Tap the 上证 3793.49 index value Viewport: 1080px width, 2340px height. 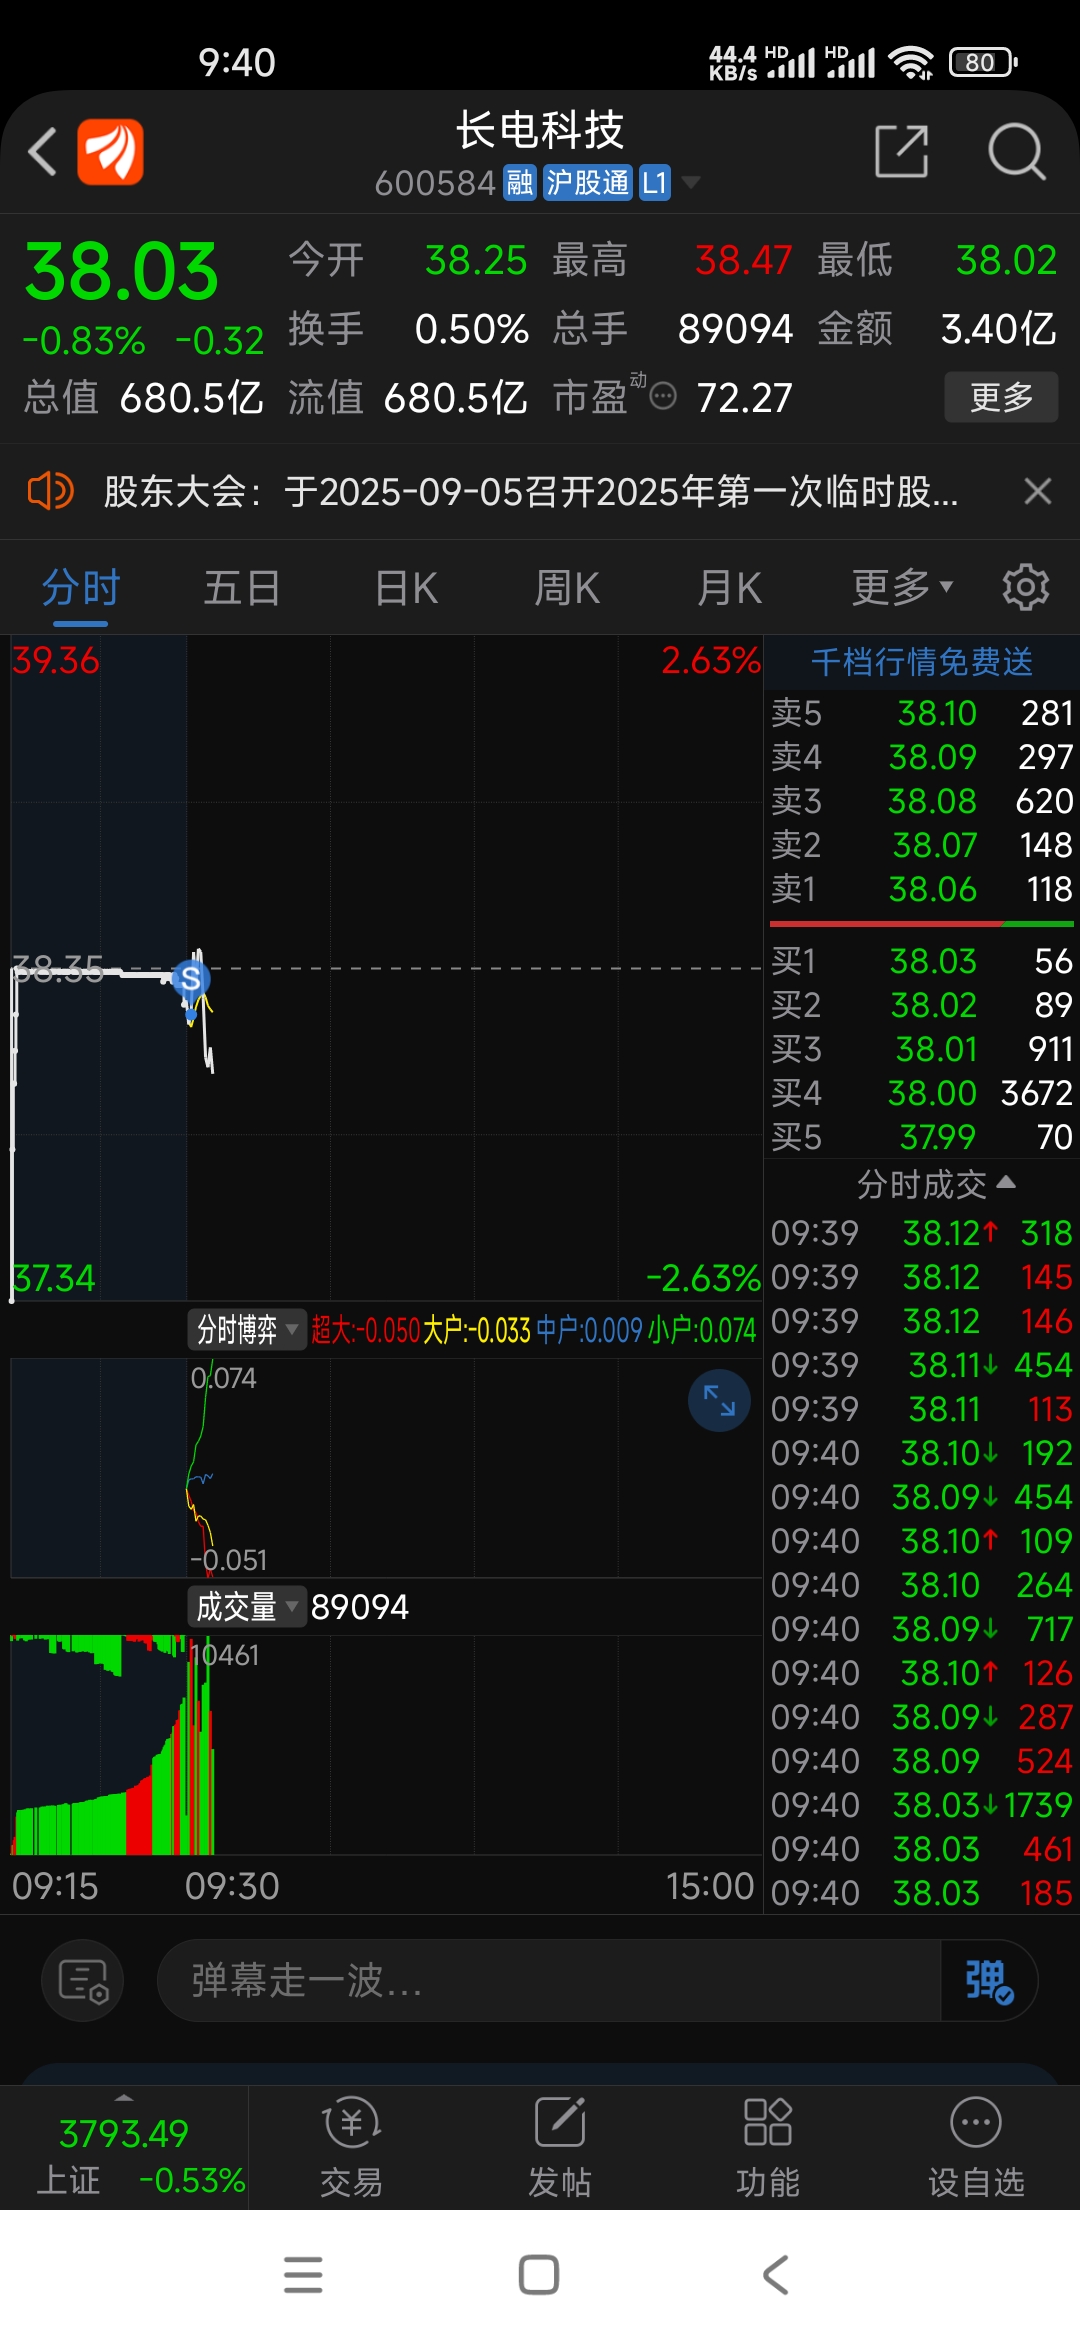tap(124, 2133)
